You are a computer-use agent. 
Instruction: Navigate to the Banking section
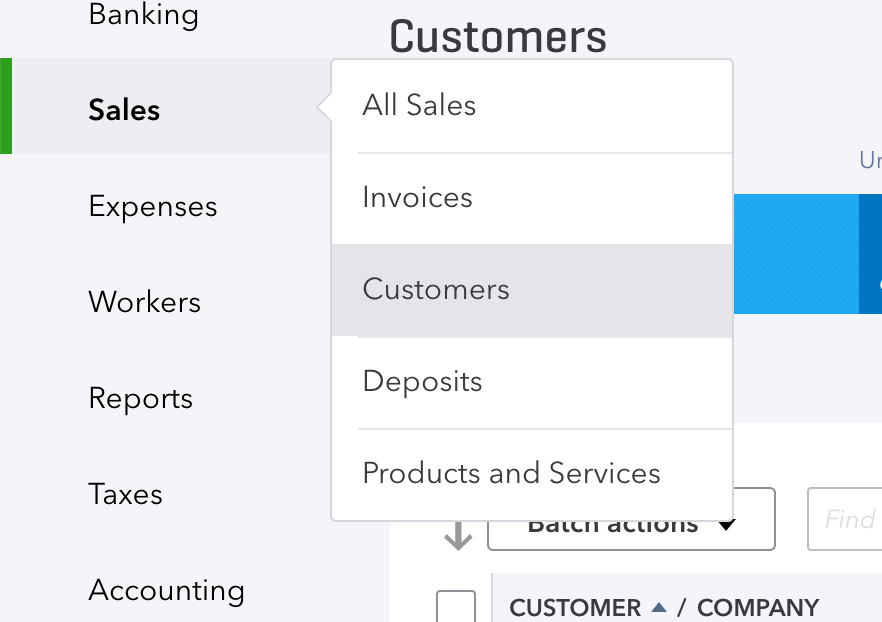(x=143, y=15)
